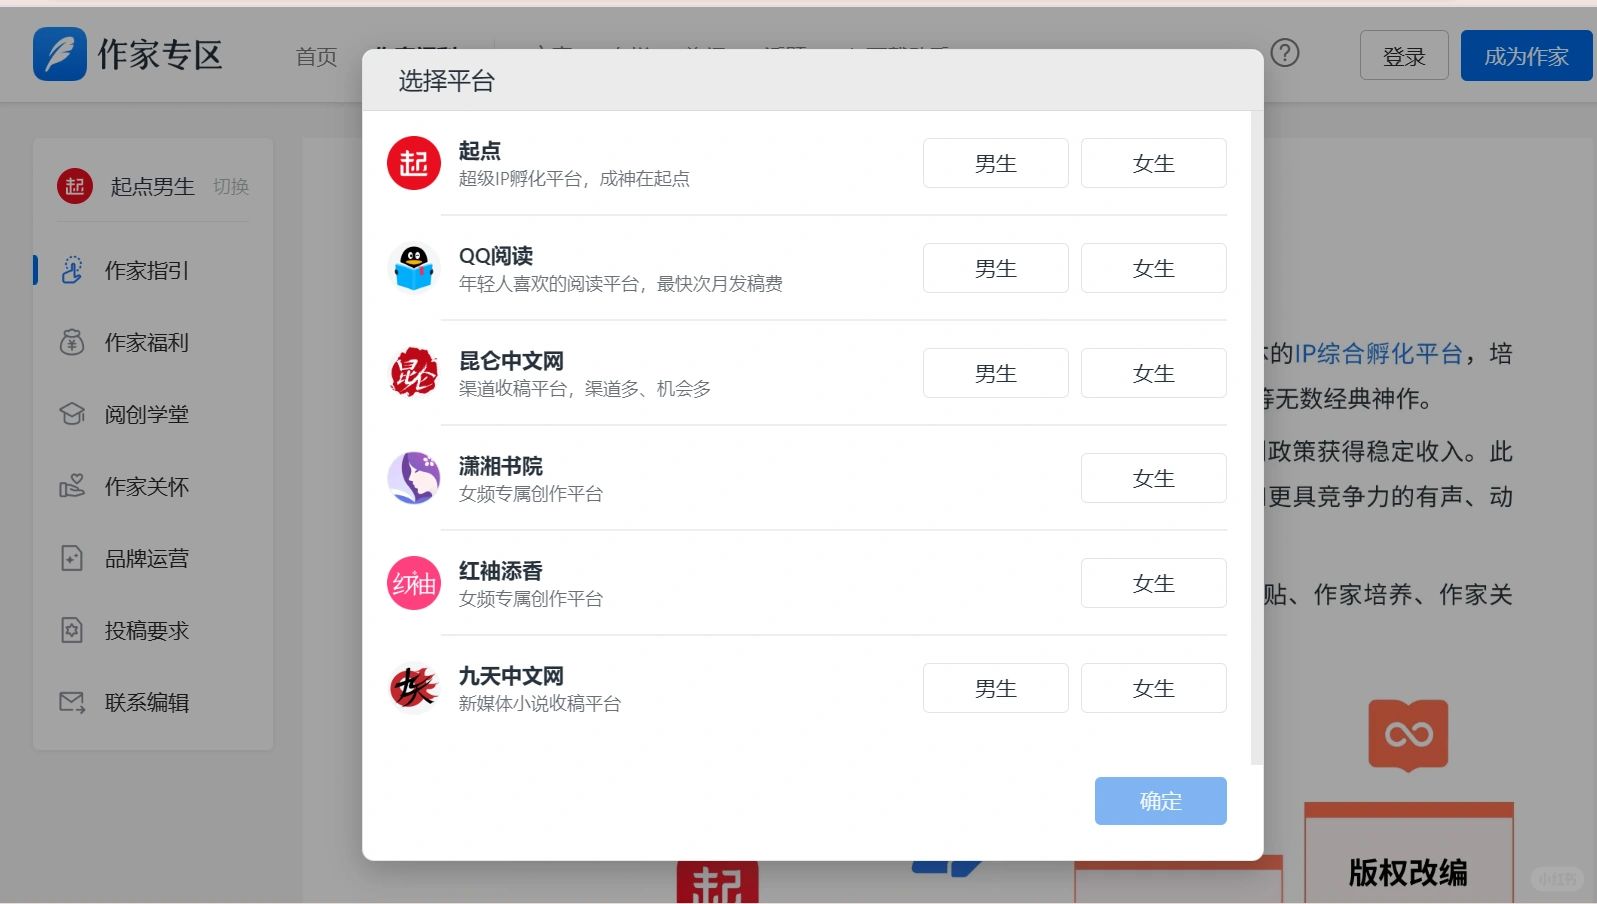Click the 九天中文网 platform name text

pos(511,676)
